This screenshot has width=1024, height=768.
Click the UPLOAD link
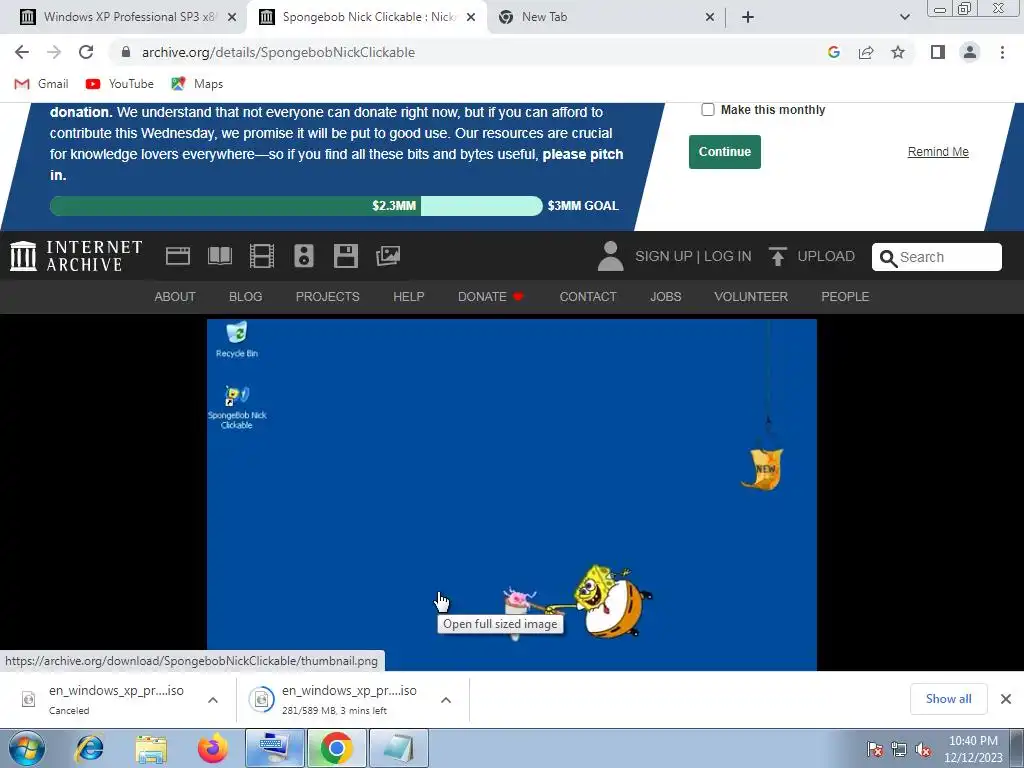tap(825, 256)
